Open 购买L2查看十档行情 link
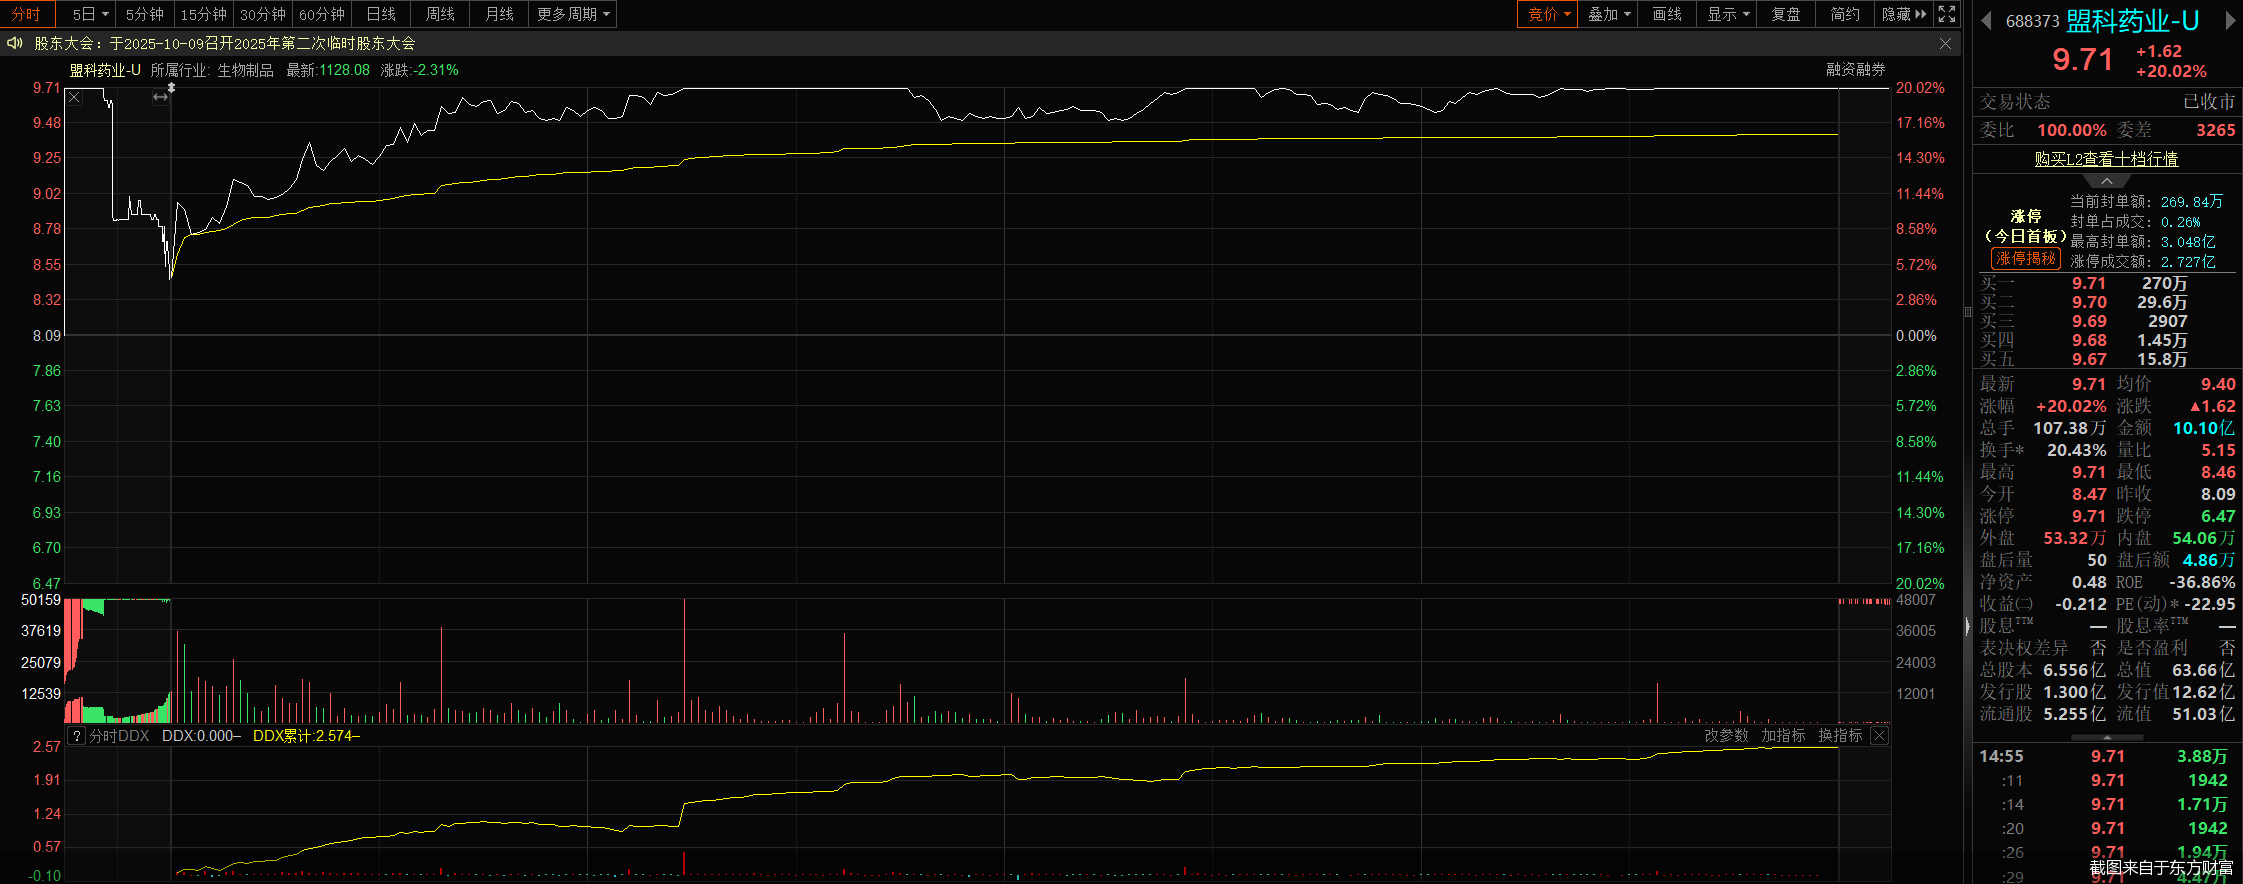 point(2106,159)
